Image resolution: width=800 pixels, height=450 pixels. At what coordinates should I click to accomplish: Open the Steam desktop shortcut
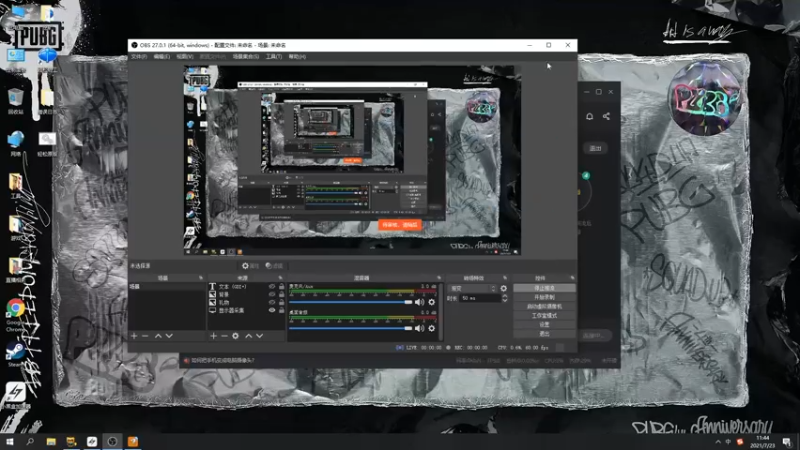coord(15,355)
